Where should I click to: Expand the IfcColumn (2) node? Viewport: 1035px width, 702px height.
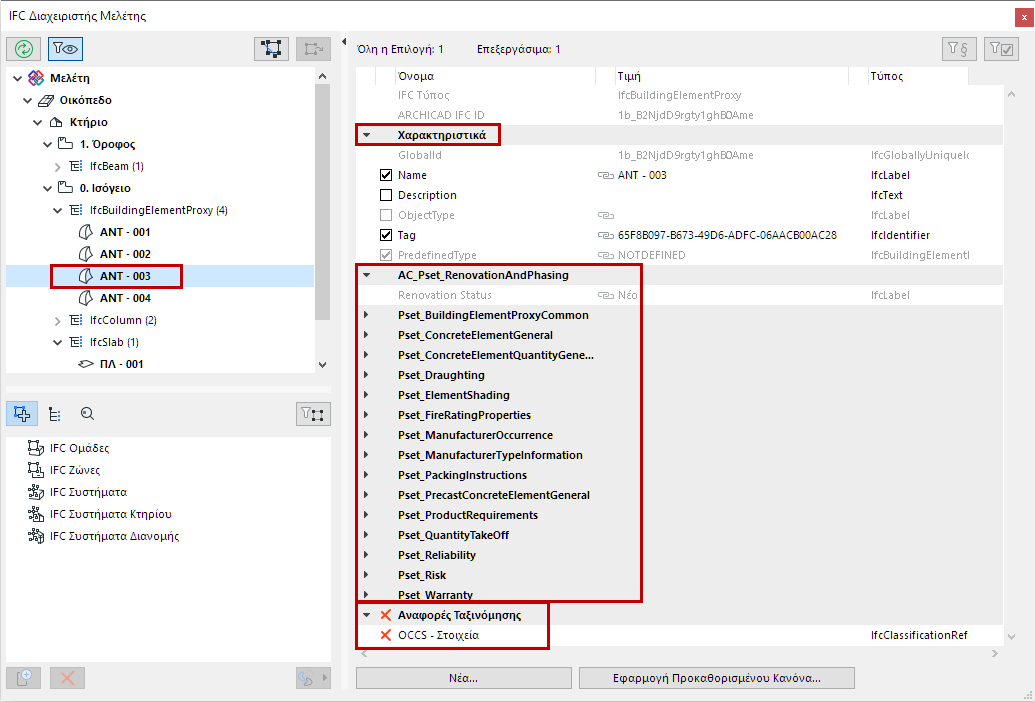tap(57, 321)
